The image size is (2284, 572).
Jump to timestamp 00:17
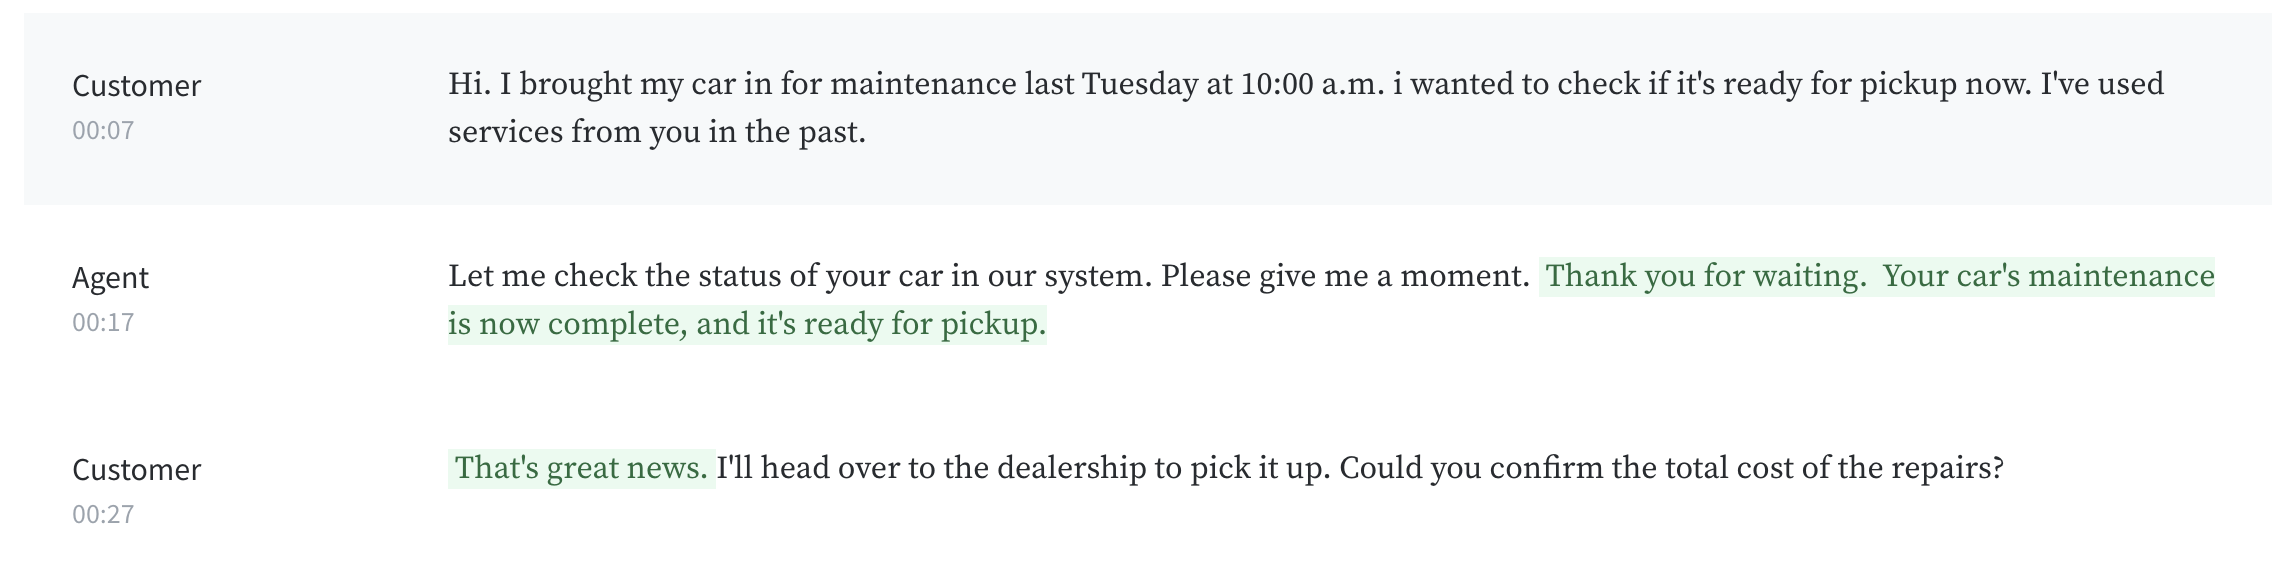click(103, 323)
